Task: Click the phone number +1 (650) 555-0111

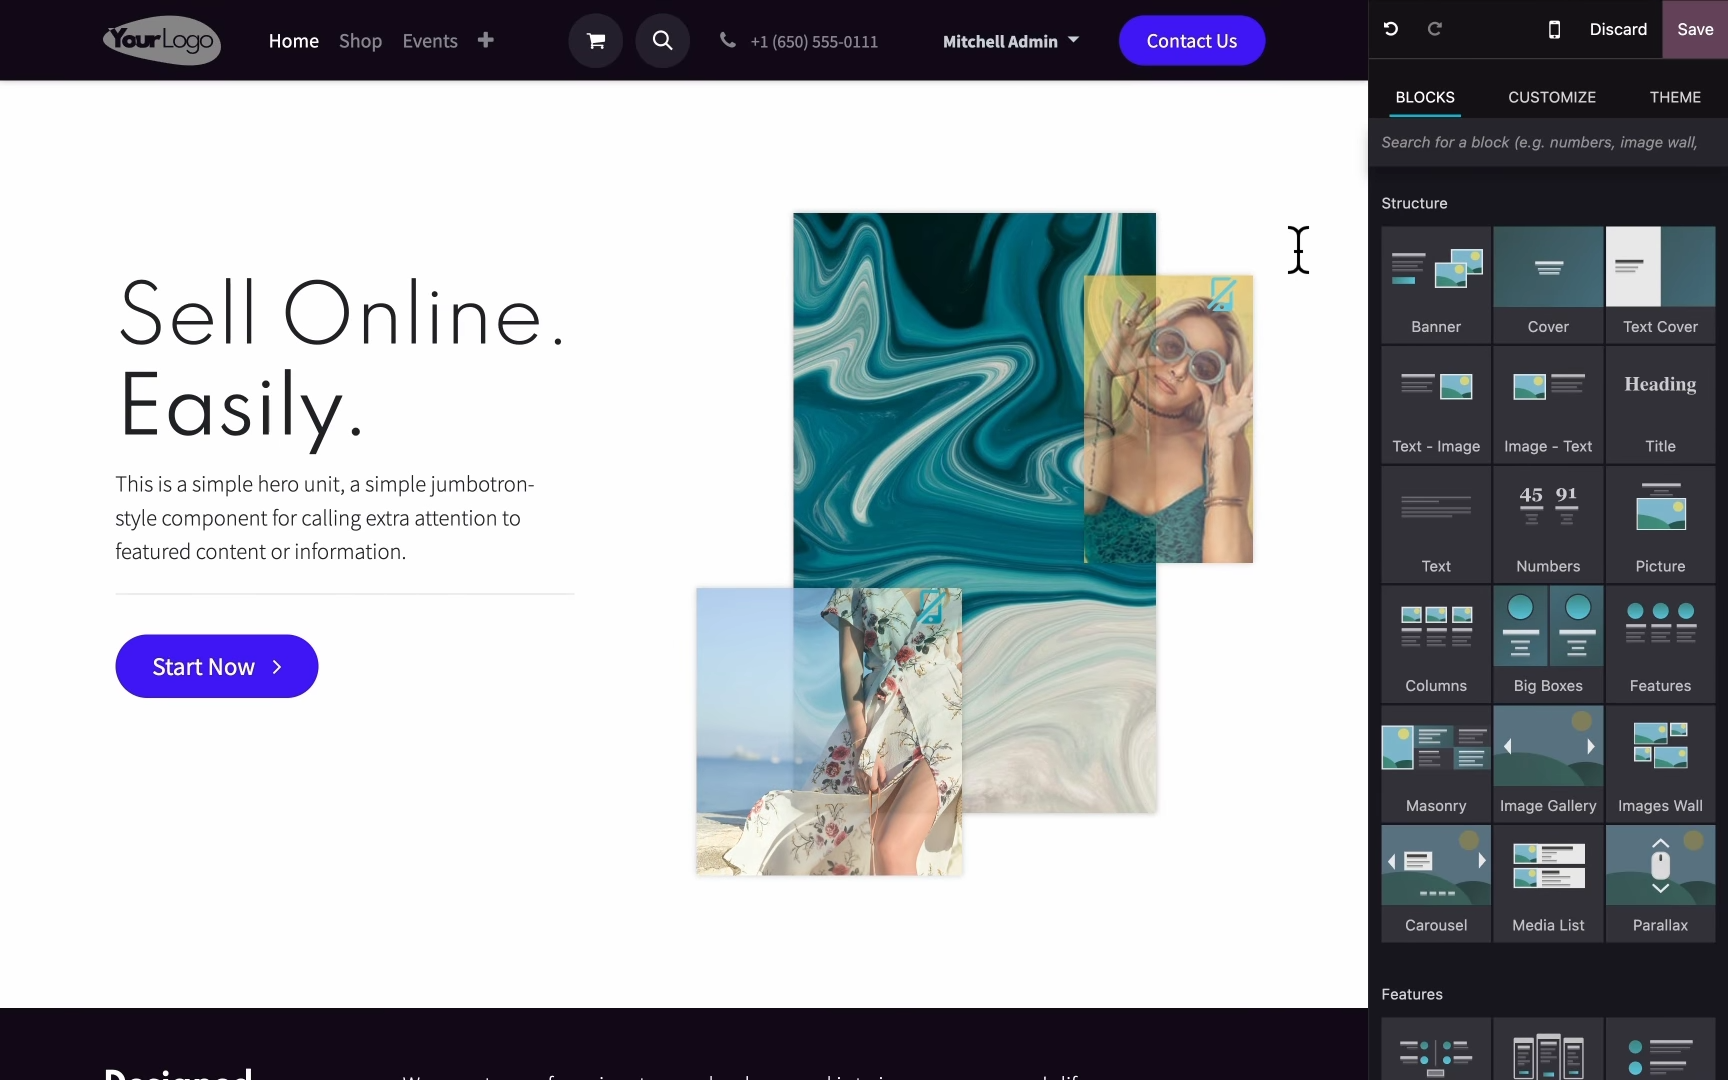Action: click(814, 42)
